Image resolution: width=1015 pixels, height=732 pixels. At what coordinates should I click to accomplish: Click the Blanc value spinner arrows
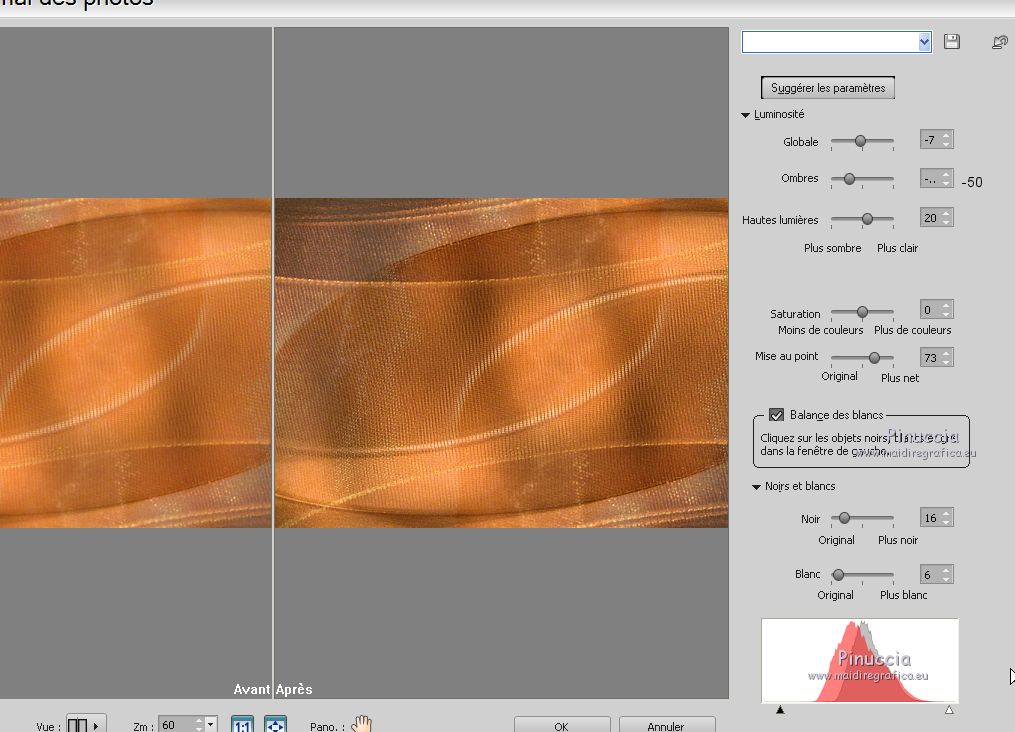click(x=947, y=574)
